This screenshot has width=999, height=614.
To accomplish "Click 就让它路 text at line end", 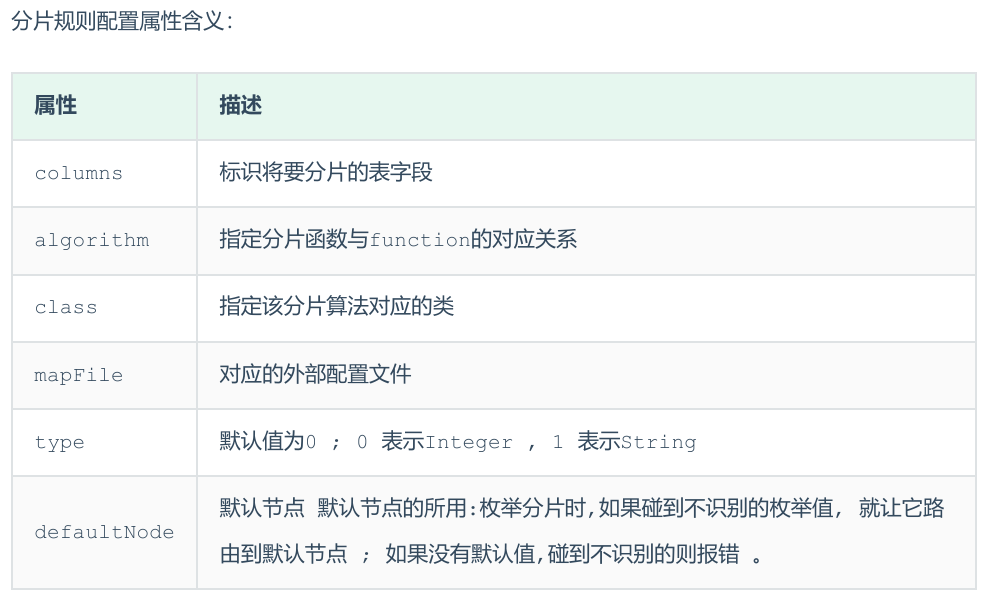I will coord(901,509).
